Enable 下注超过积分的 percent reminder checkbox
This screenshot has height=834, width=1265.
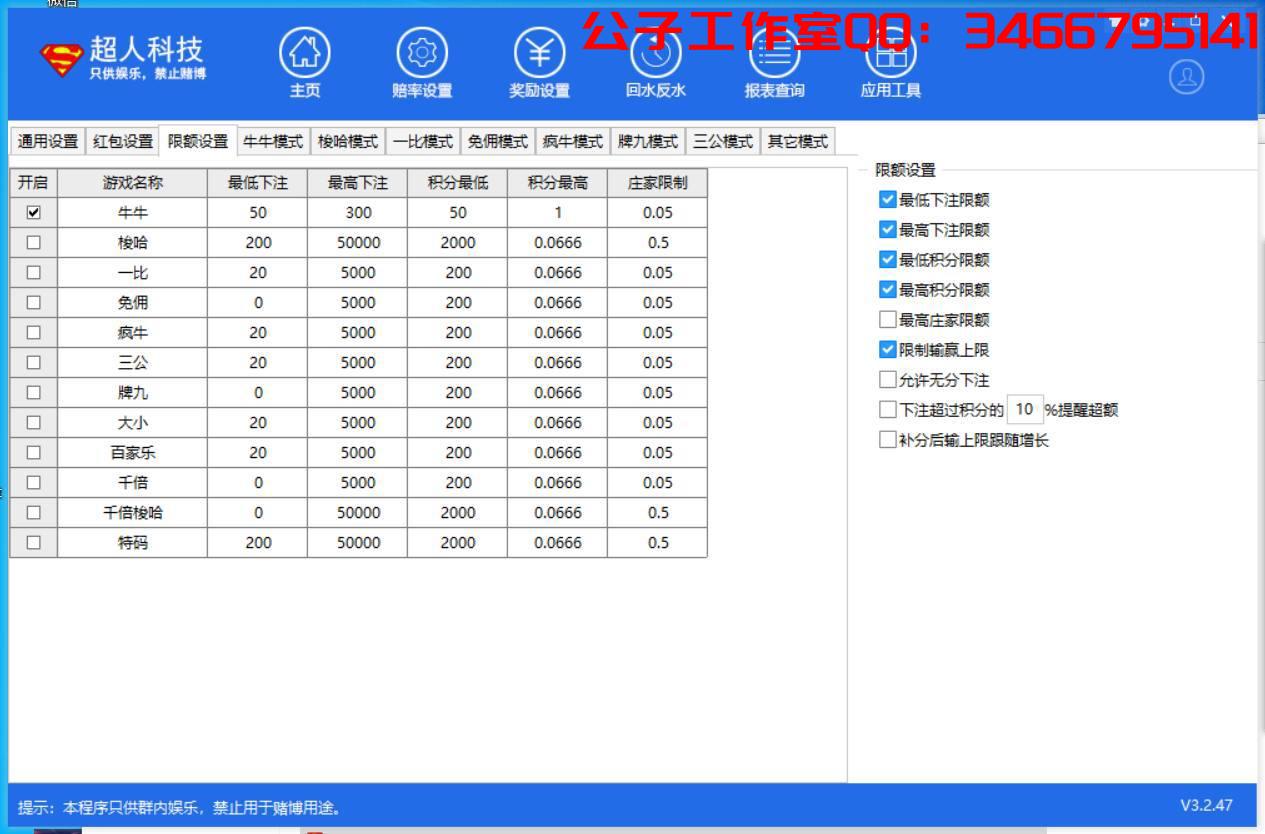888,409
